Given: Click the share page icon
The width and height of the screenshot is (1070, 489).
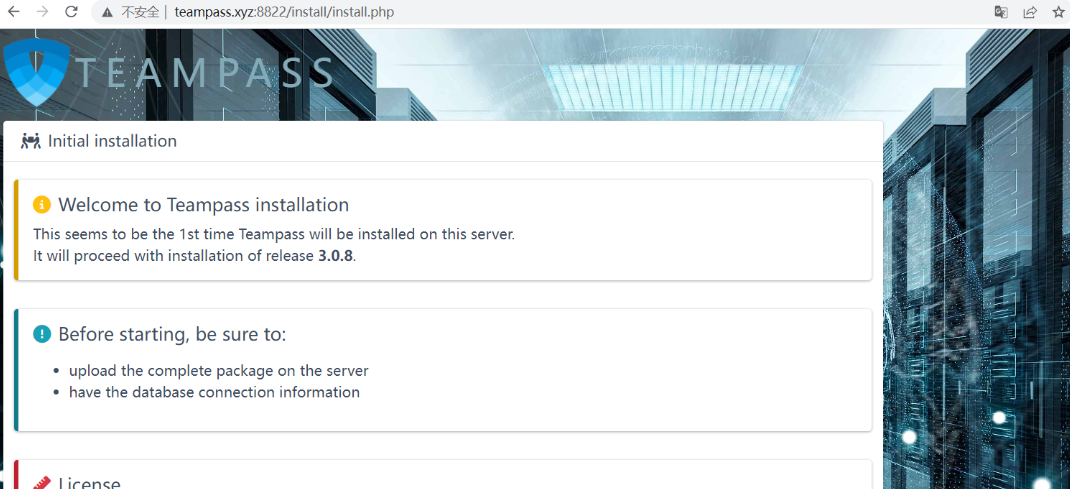Looking at the screenshot, I should [1030, 12].
